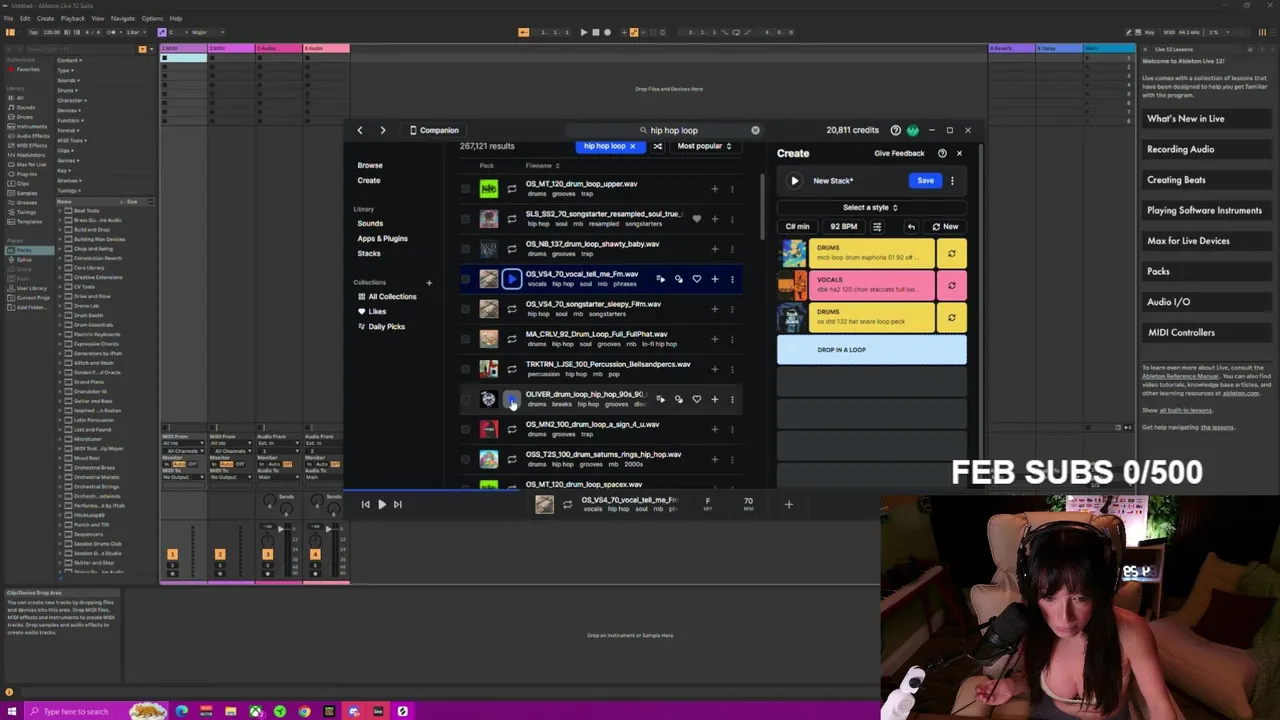Add current playing sample with bottom plus
Screen dimensions: 1280x720
point(788,505)
